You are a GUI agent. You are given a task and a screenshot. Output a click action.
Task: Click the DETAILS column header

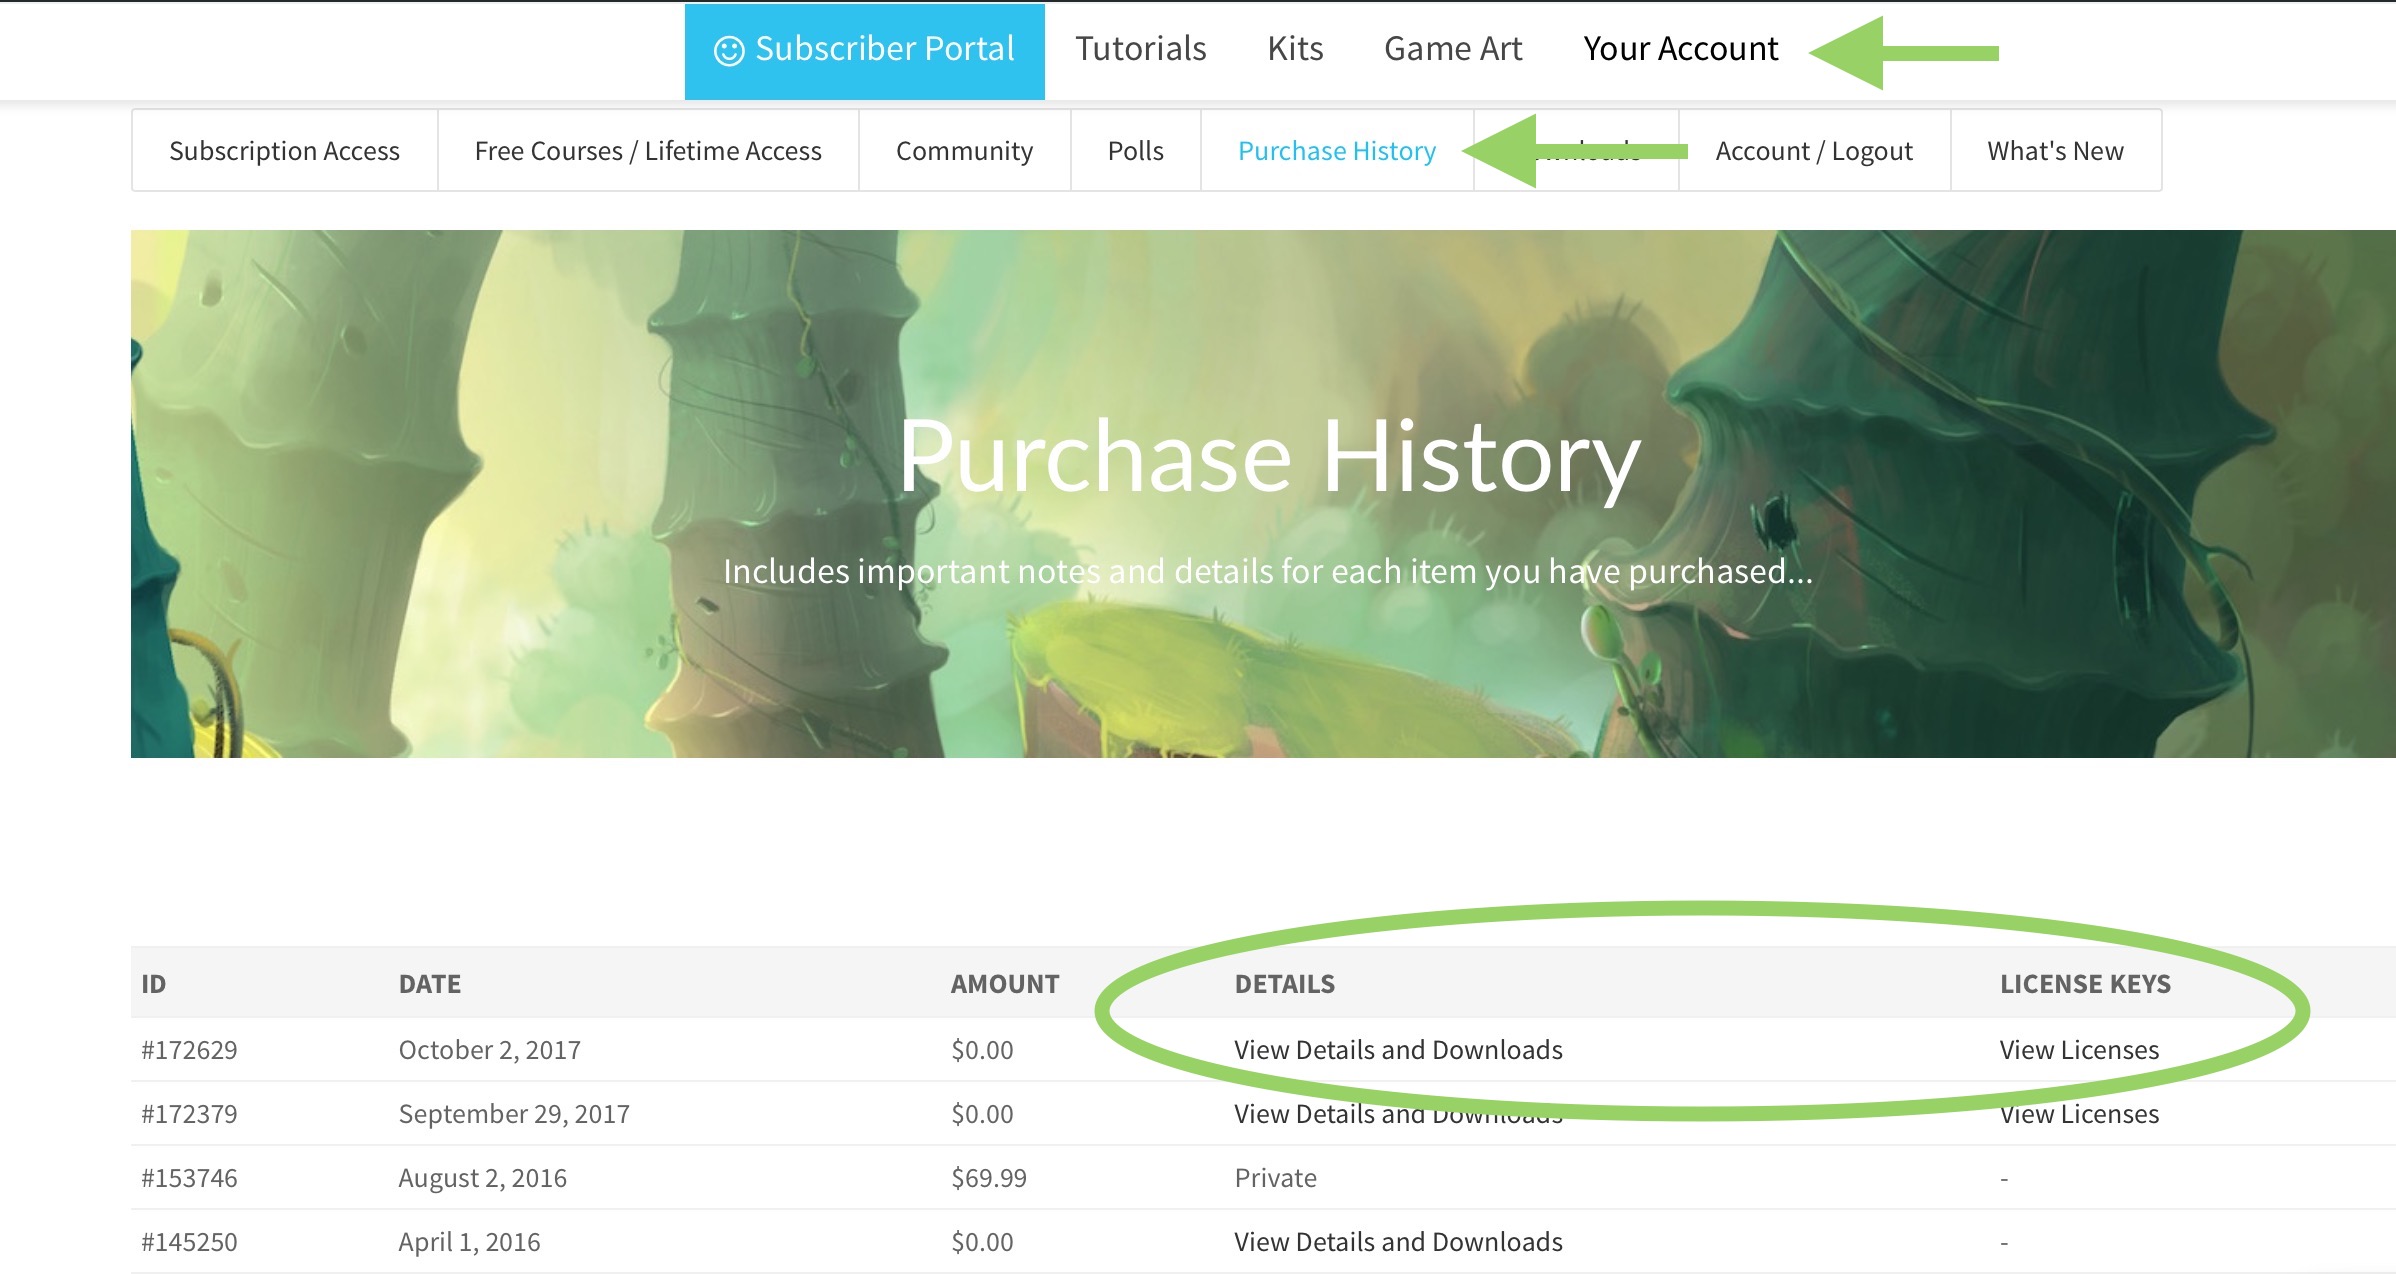[1284, 984]
